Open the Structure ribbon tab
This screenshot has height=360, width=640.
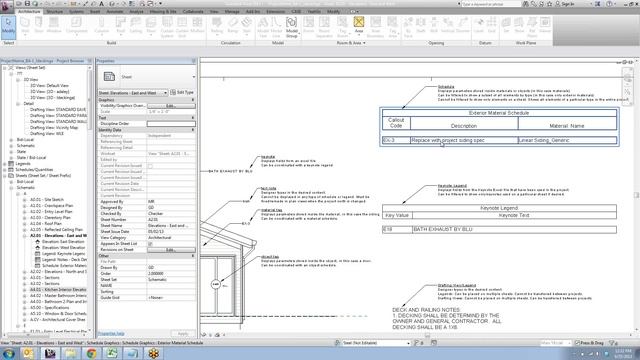55,11
